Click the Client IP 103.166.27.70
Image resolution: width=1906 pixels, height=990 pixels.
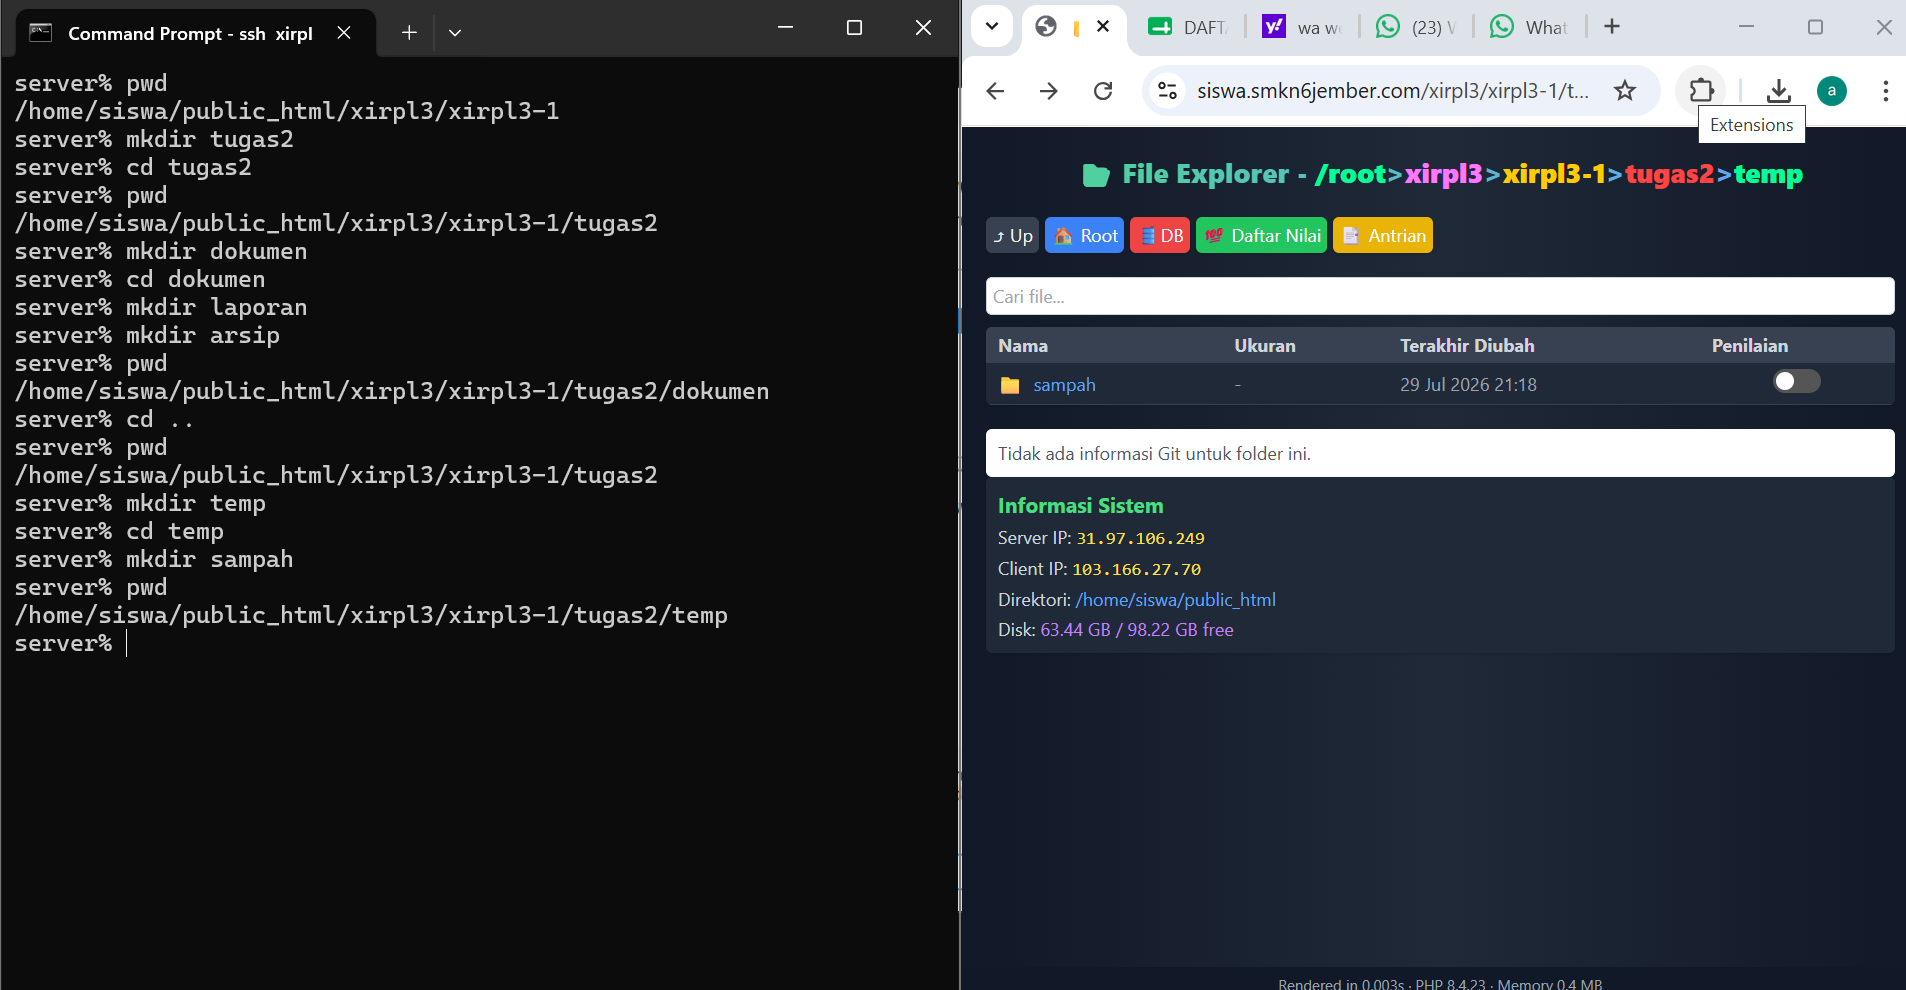pyautogui.click(x=1136, y=569)
